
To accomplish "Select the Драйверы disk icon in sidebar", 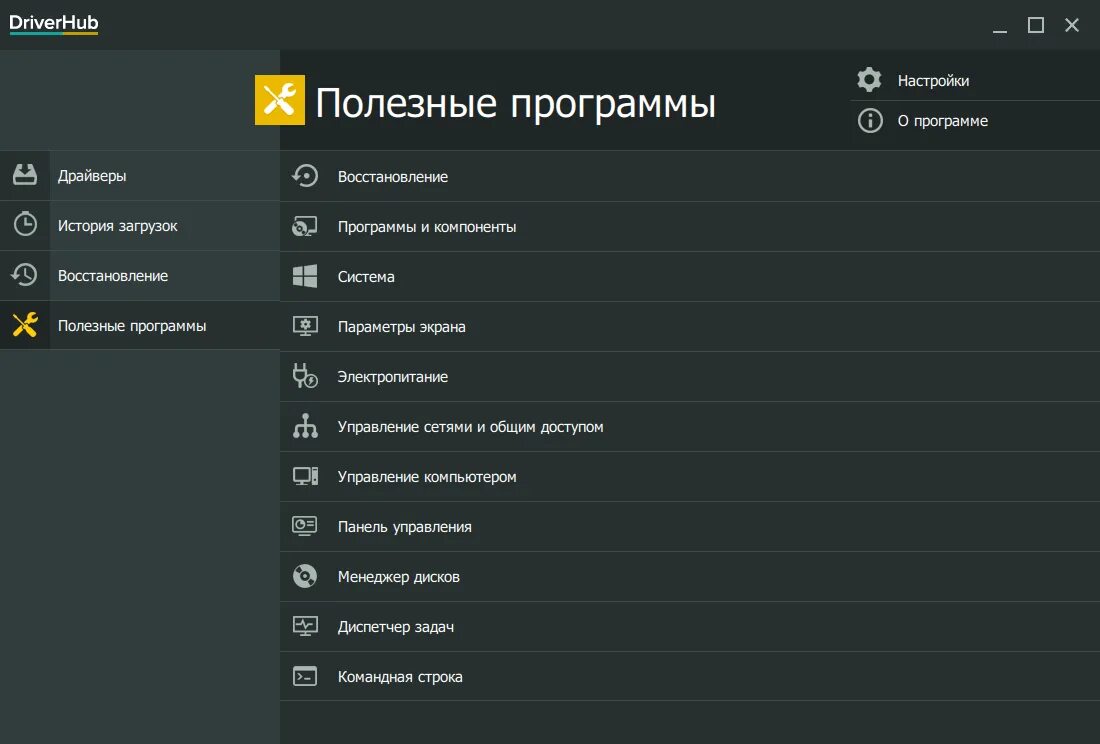I will [25, 175].
